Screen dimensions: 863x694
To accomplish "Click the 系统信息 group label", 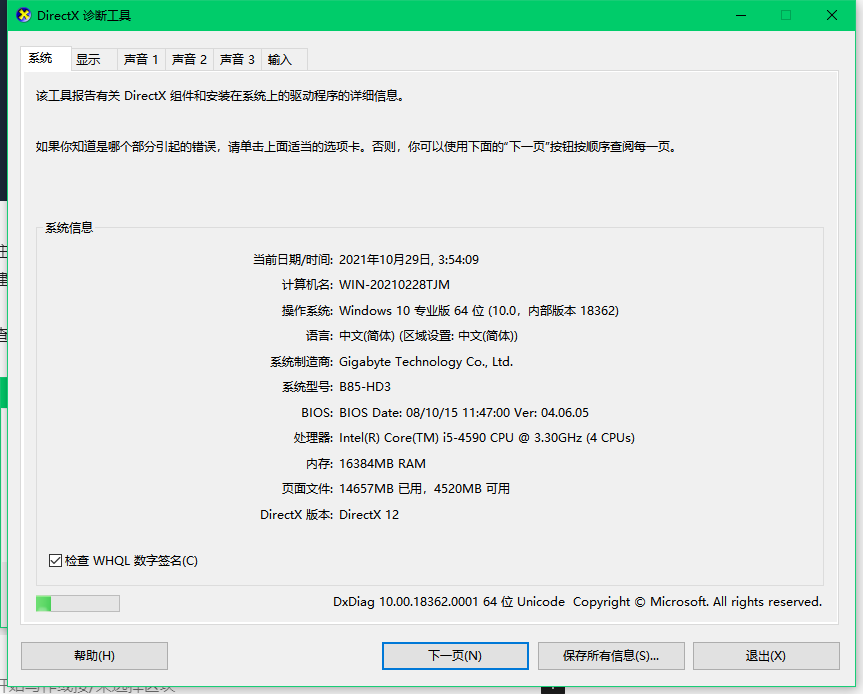I will pyautogui.click(x=69, y=227).
